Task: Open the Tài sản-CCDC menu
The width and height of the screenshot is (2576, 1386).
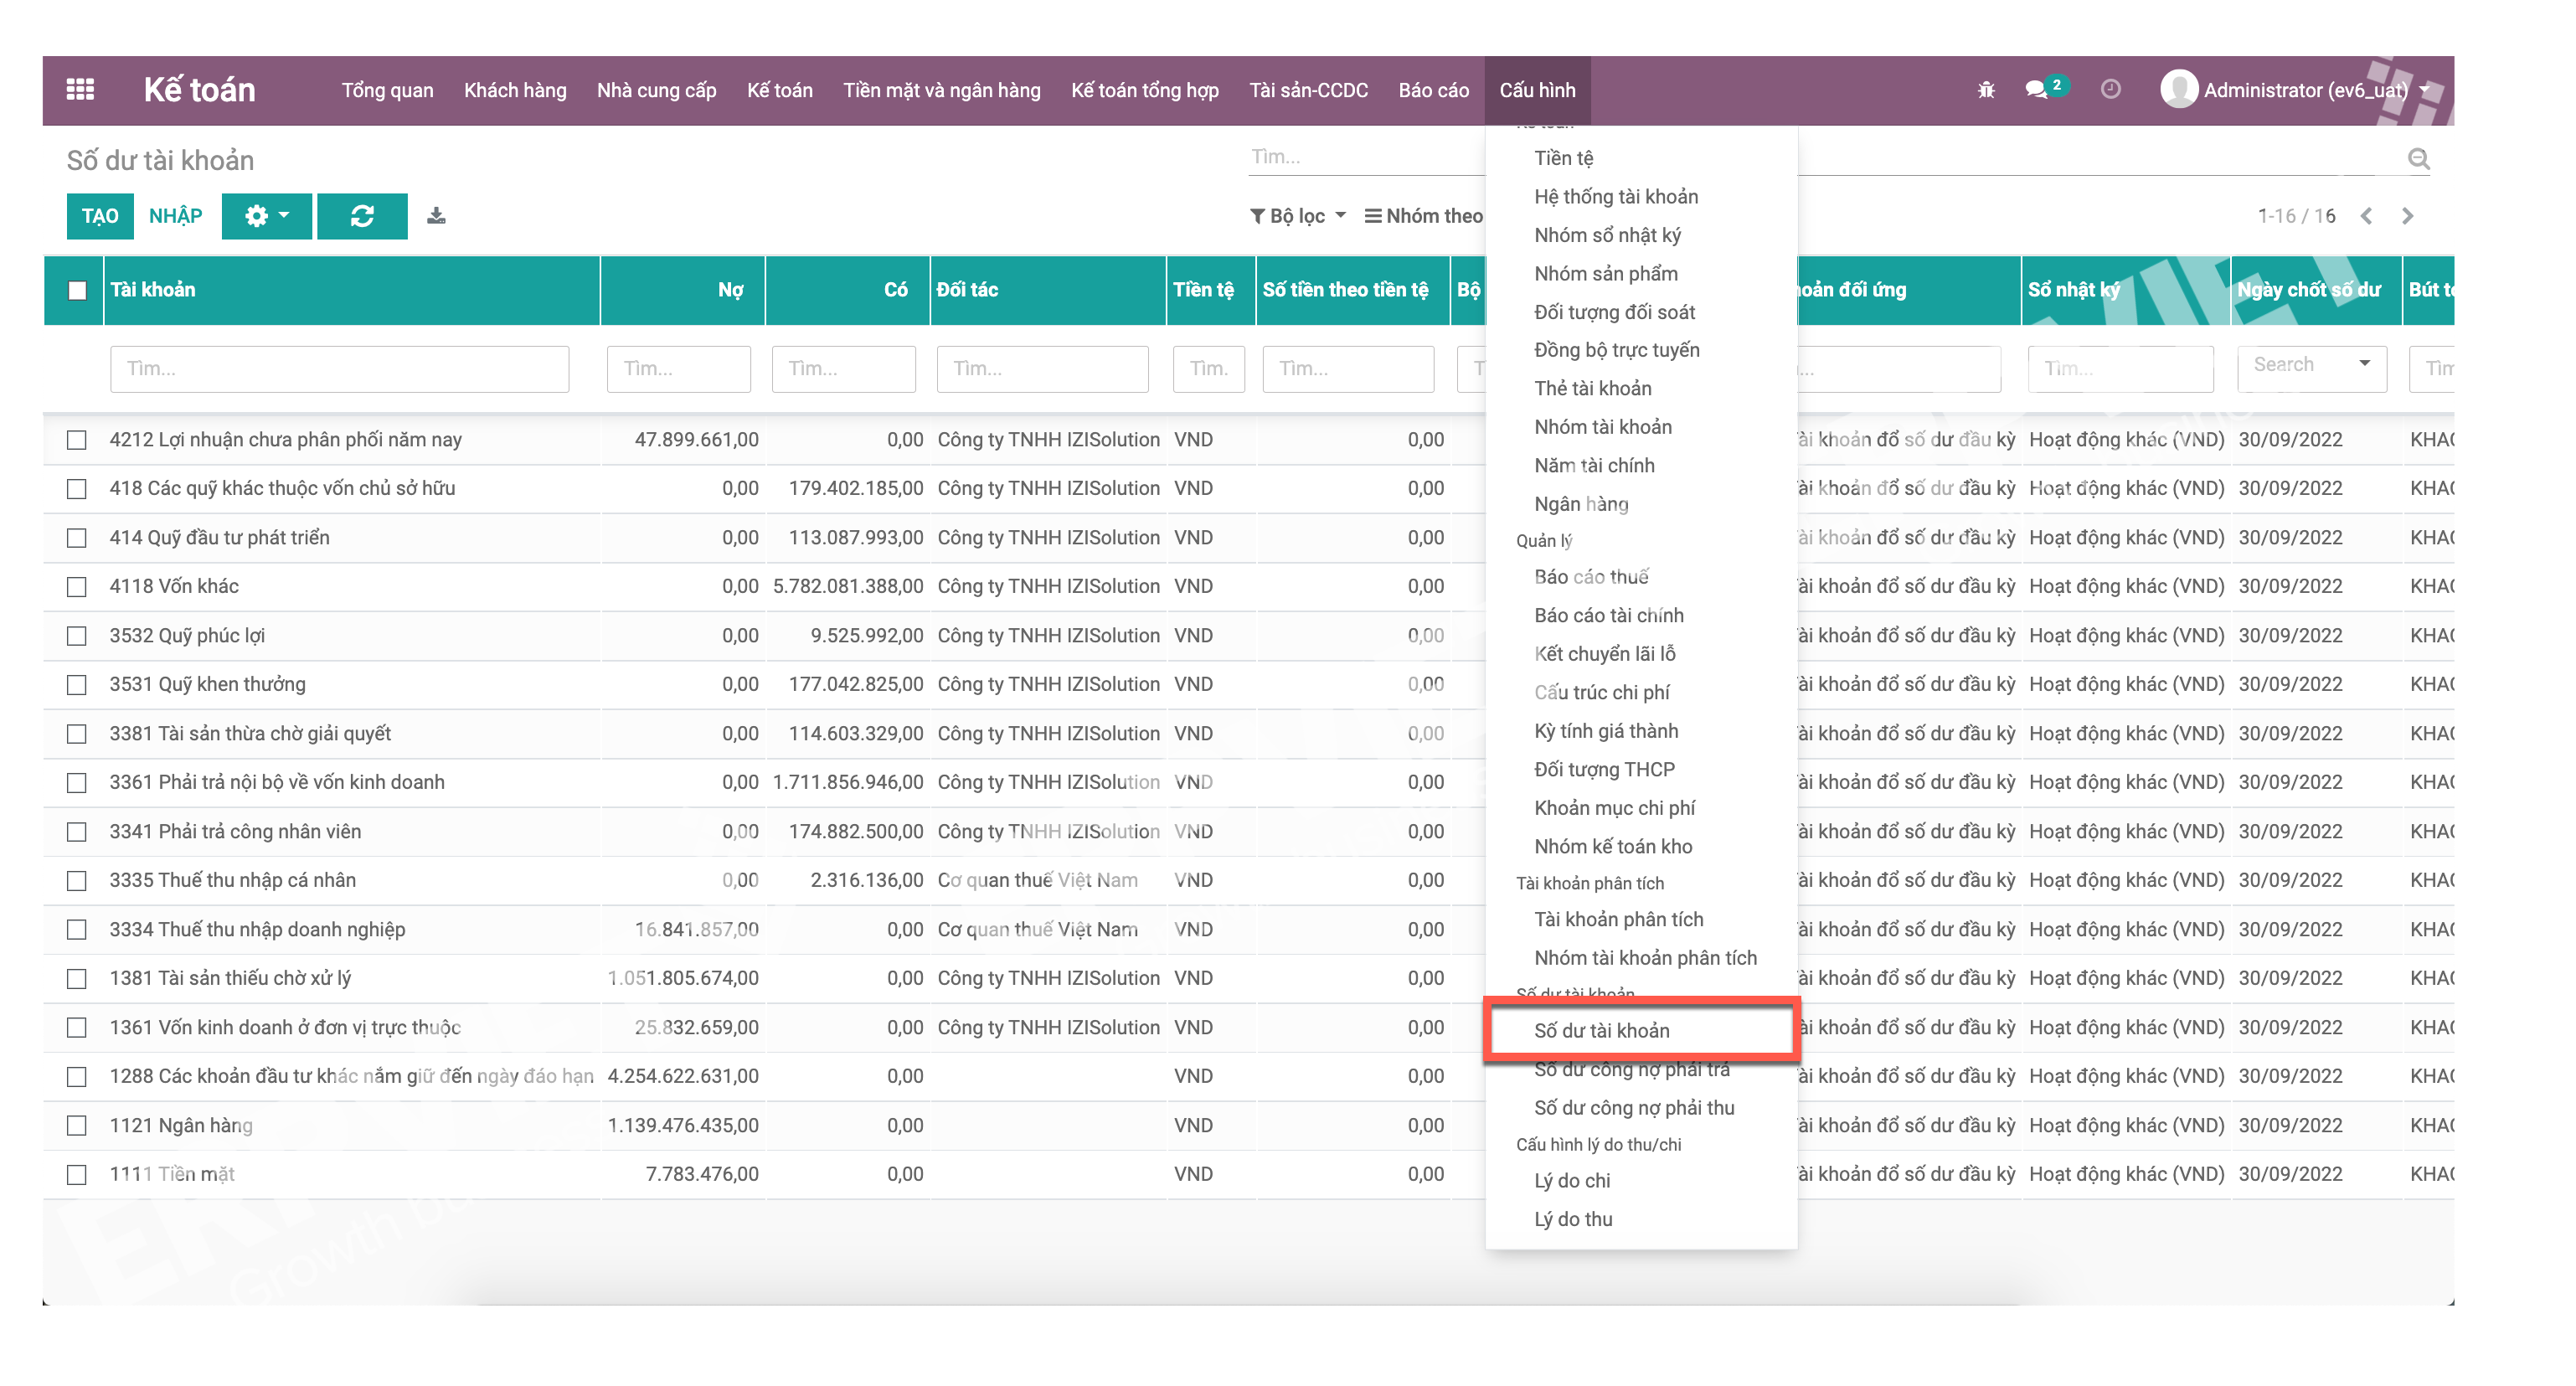Action: tap(1308, 90)
